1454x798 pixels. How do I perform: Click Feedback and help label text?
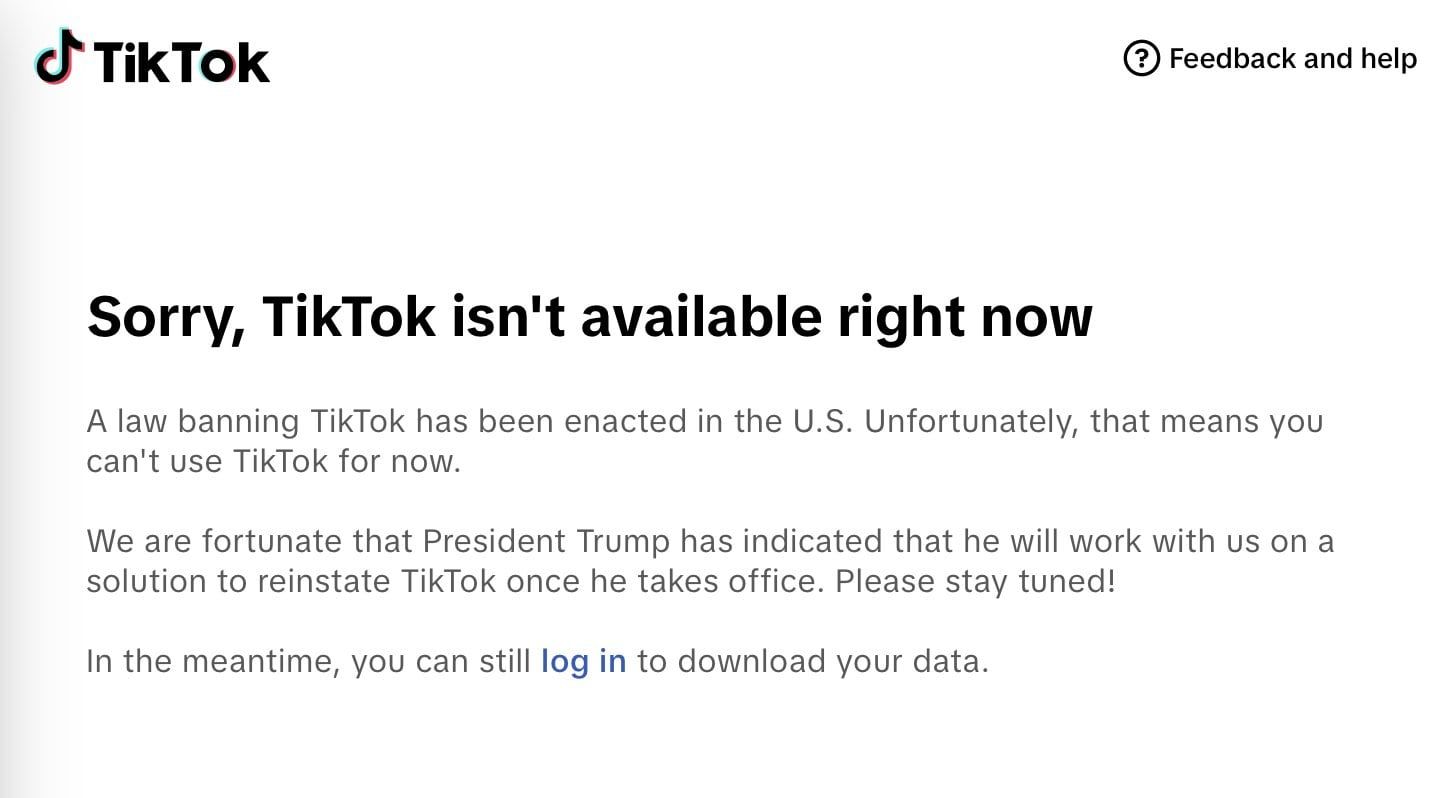(x=1293, y=59)
